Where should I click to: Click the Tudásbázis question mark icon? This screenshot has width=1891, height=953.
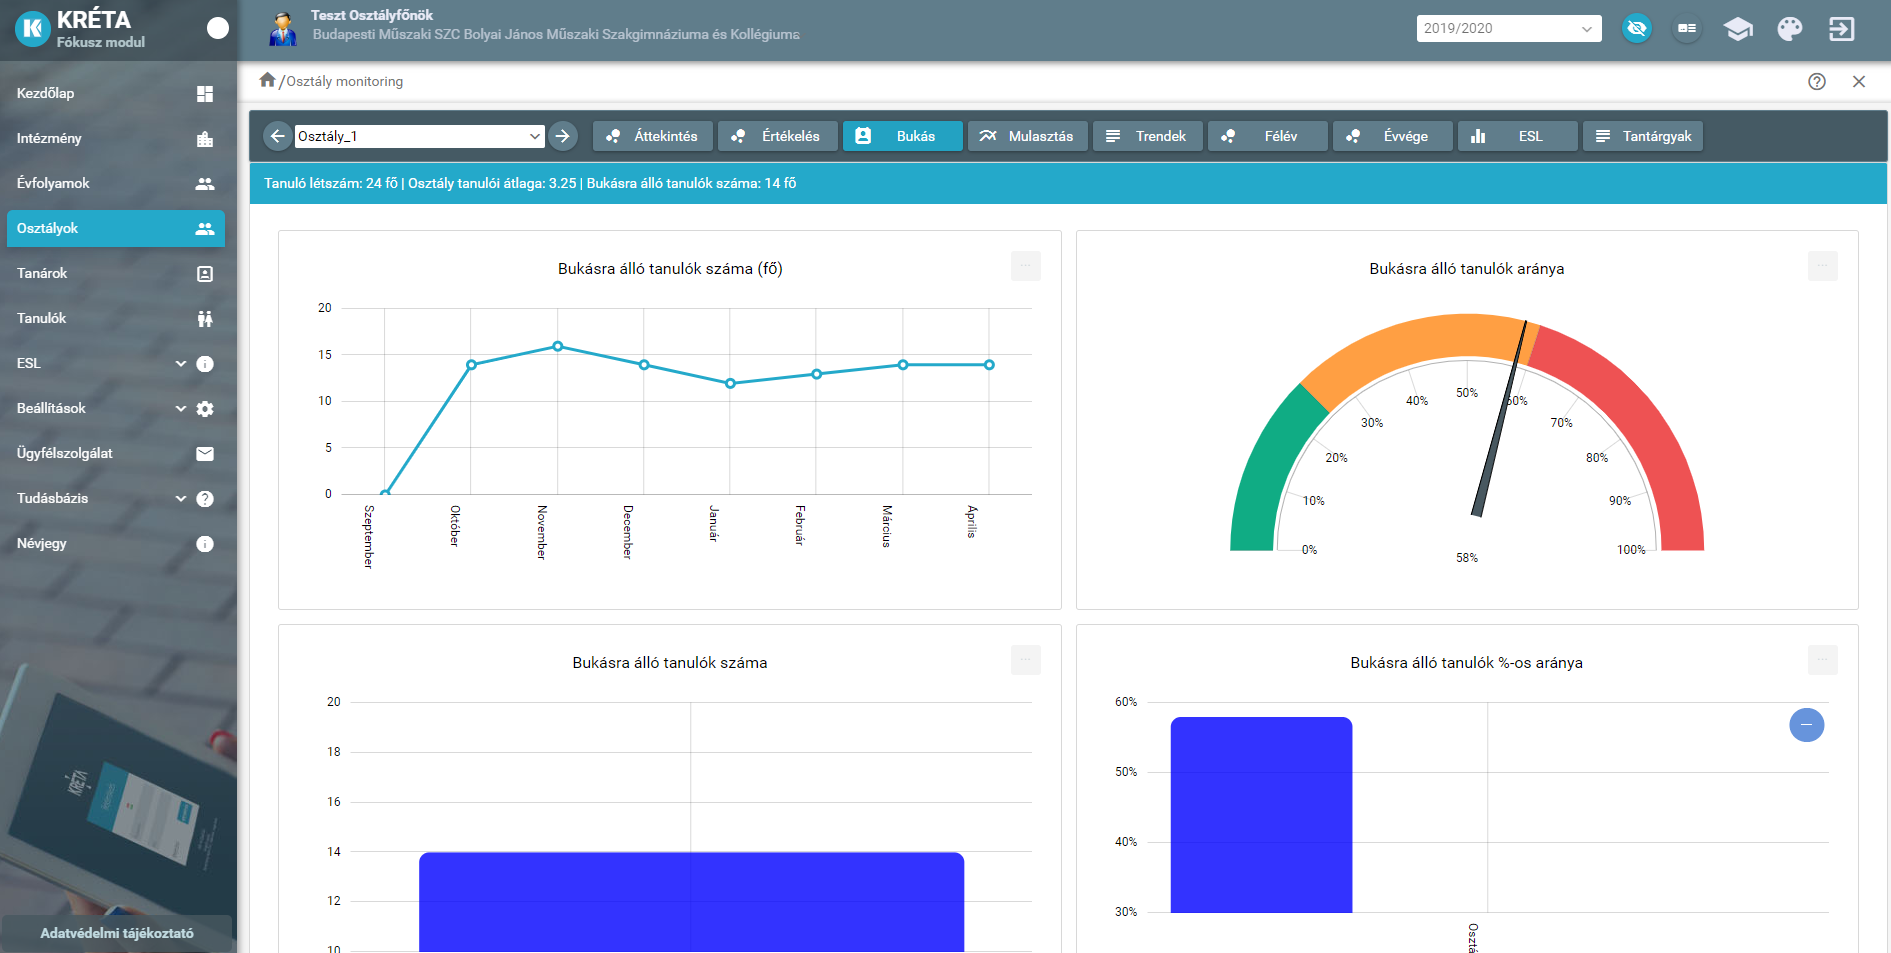point(205,499)
